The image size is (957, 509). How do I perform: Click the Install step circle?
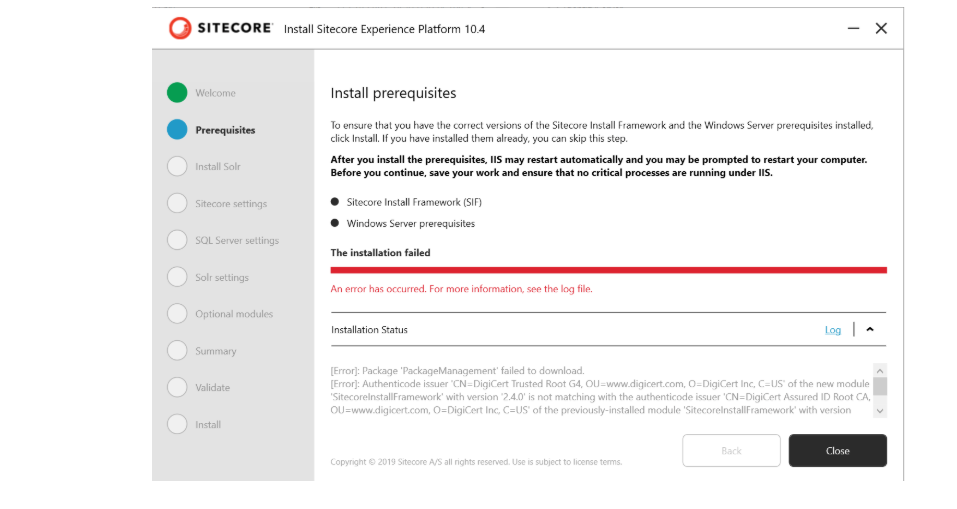click(177, 424)
